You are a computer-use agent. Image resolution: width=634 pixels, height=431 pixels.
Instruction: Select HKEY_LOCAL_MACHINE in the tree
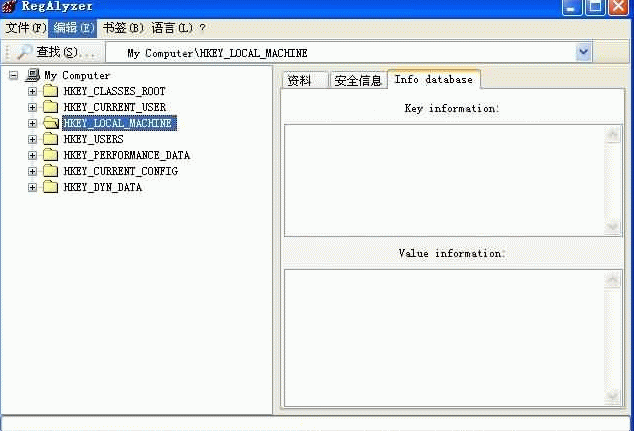click(119, 123)
